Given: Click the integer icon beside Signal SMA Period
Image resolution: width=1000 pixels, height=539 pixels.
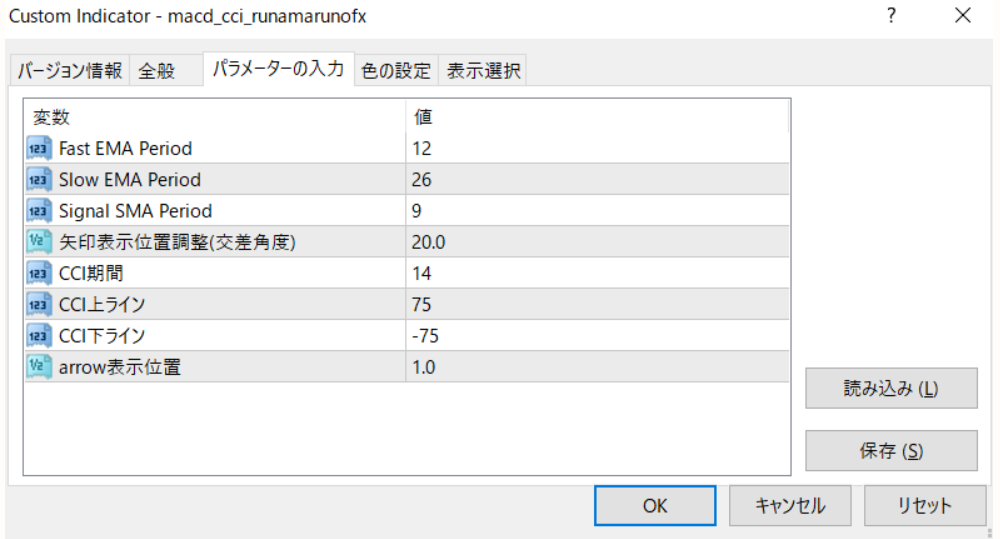Looking at the screenshot, I should pos(39,211).
